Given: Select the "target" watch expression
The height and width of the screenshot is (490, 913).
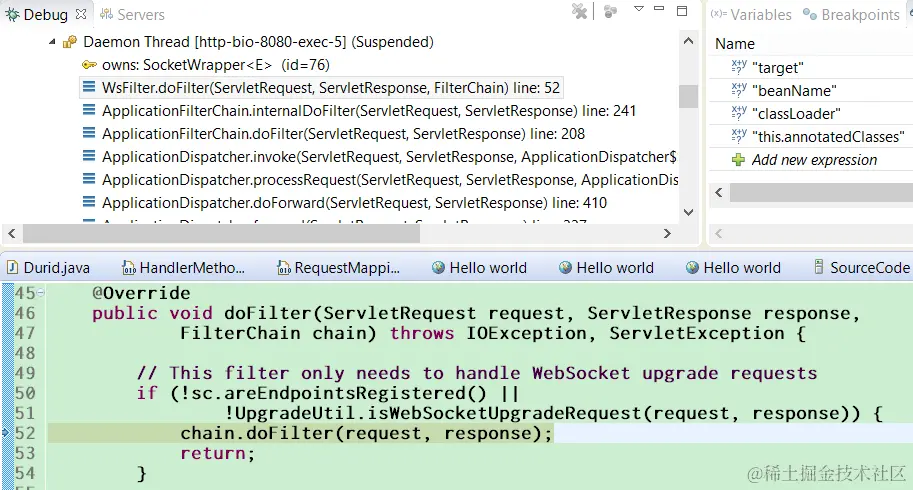Looking at the screenshot, I should (777, 68).
